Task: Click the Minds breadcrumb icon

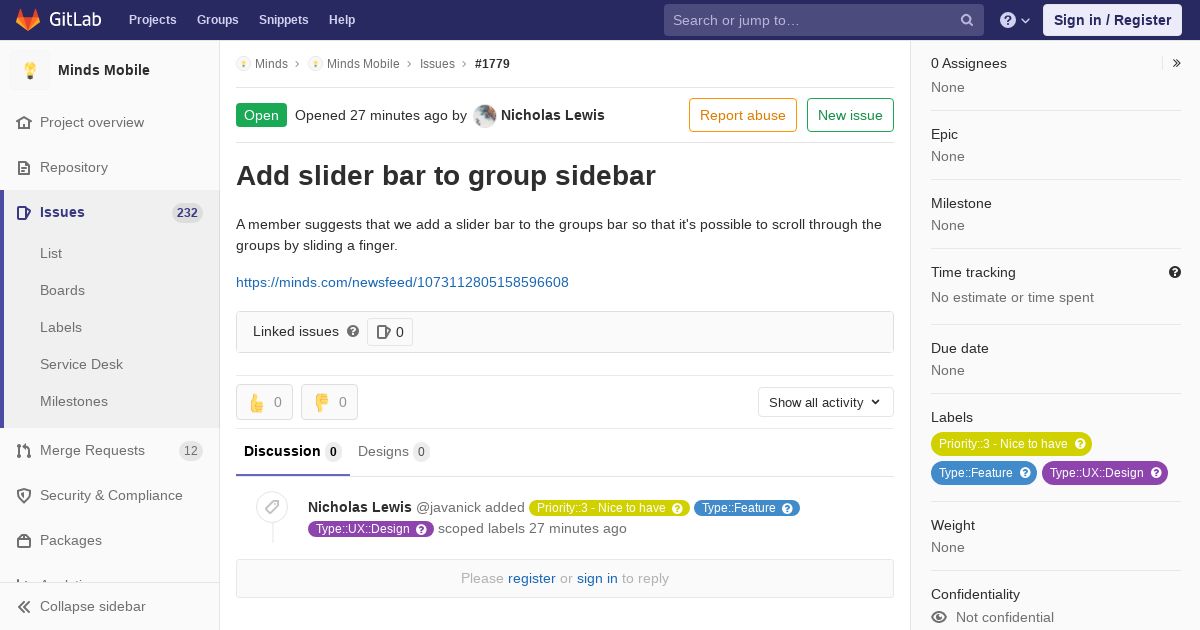Action: click(243, 63)
